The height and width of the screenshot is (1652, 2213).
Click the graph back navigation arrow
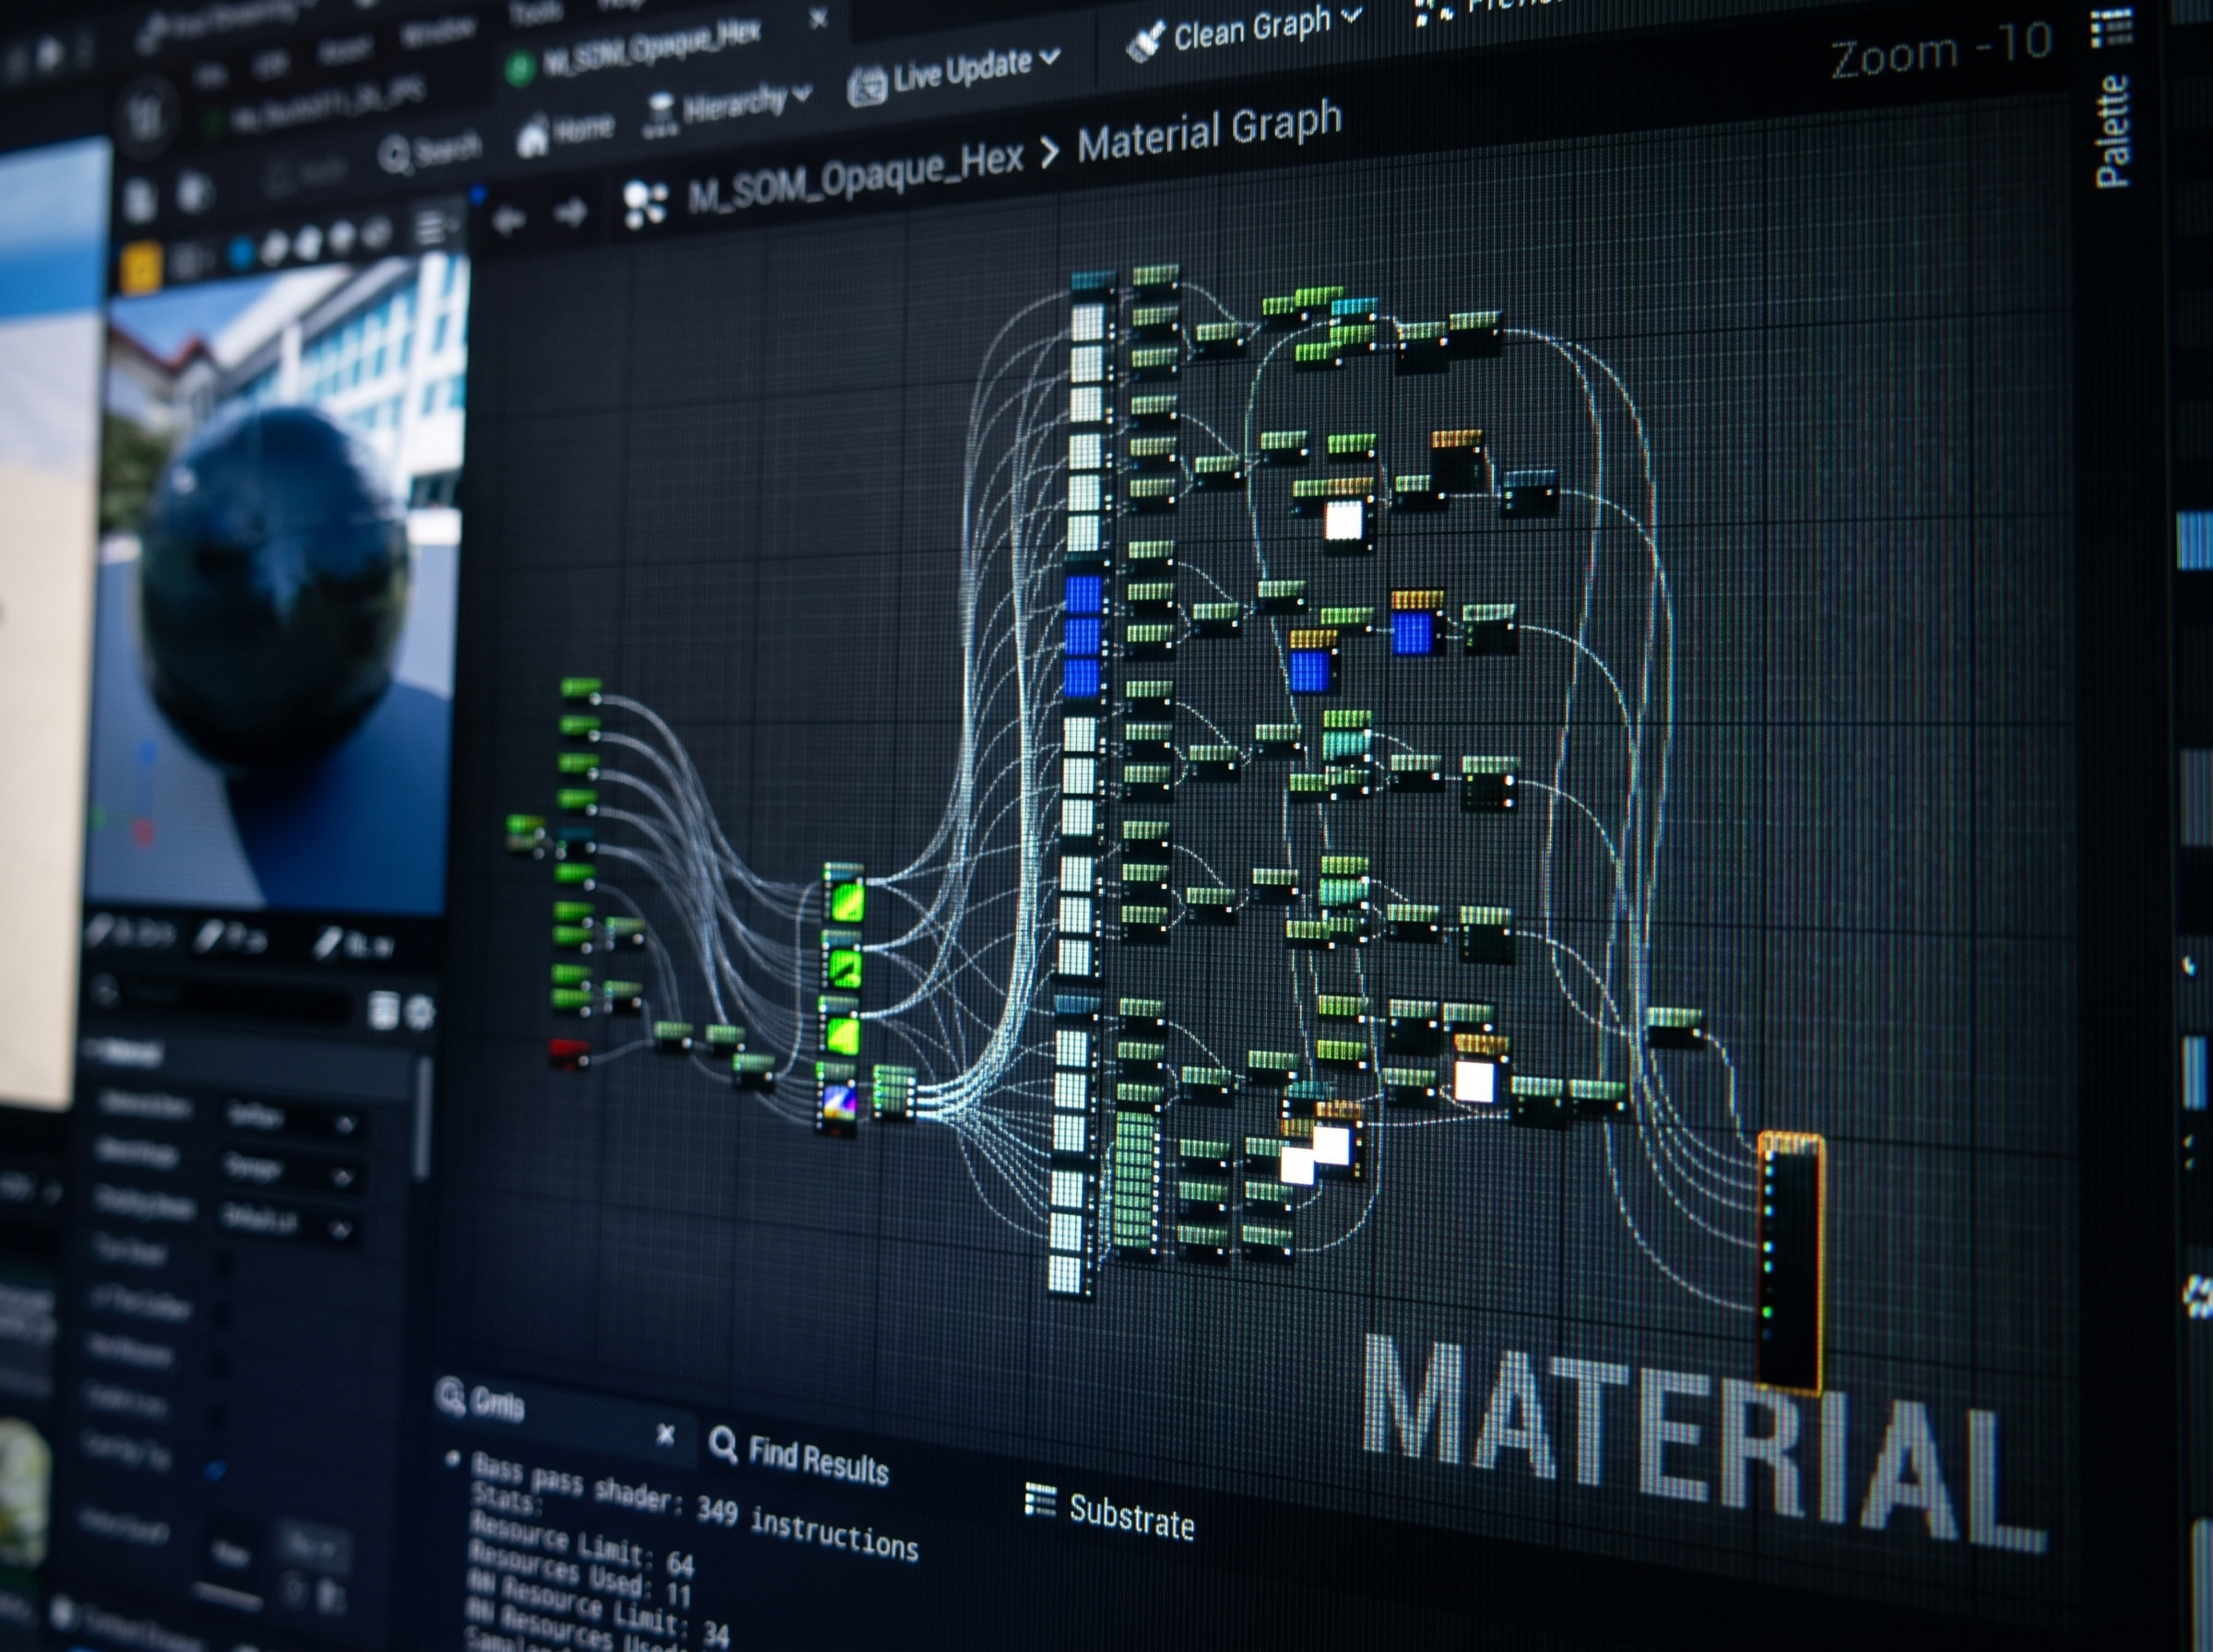508,218
